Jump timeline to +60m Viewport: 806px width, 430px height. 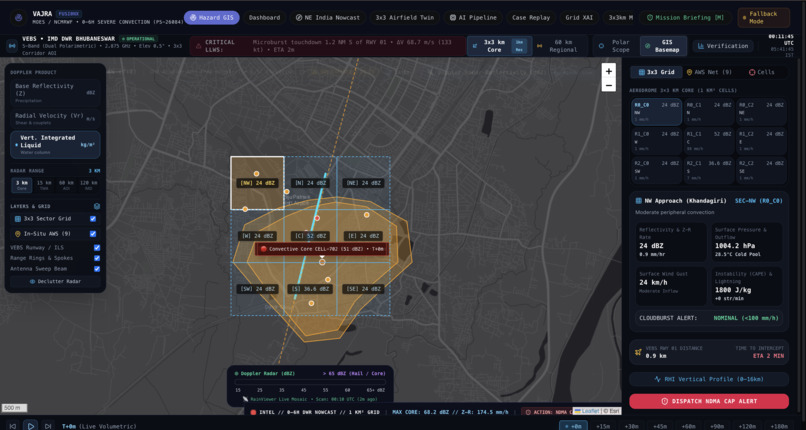pyautogui.click(x=687, y=426)
